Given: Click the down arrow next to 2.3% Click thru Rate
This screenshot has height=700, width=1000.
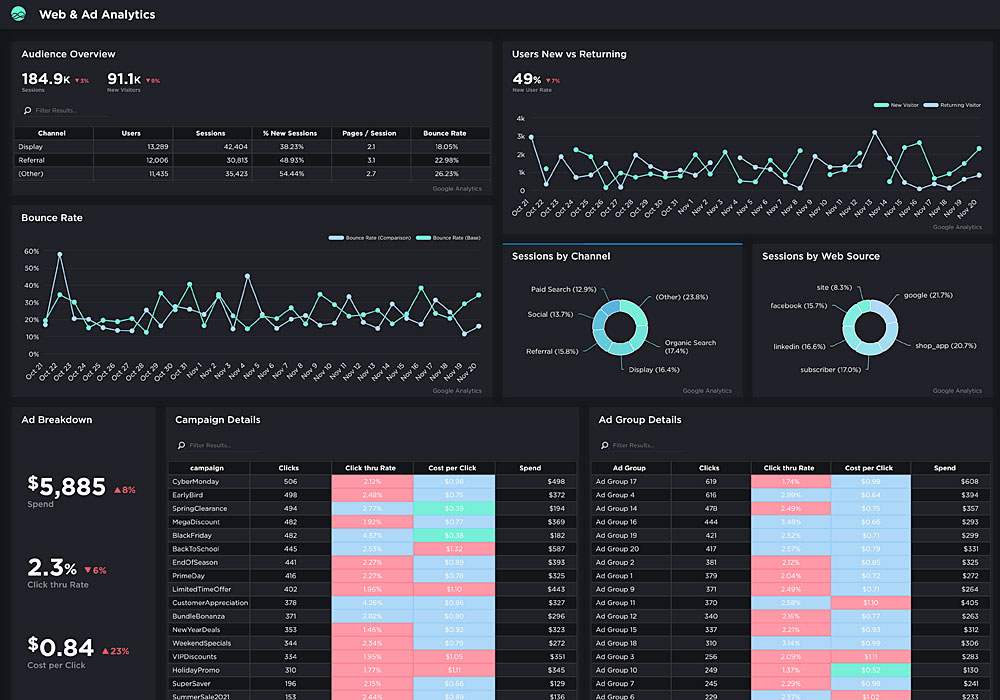Looking at the screenshot, I should 88,570.
